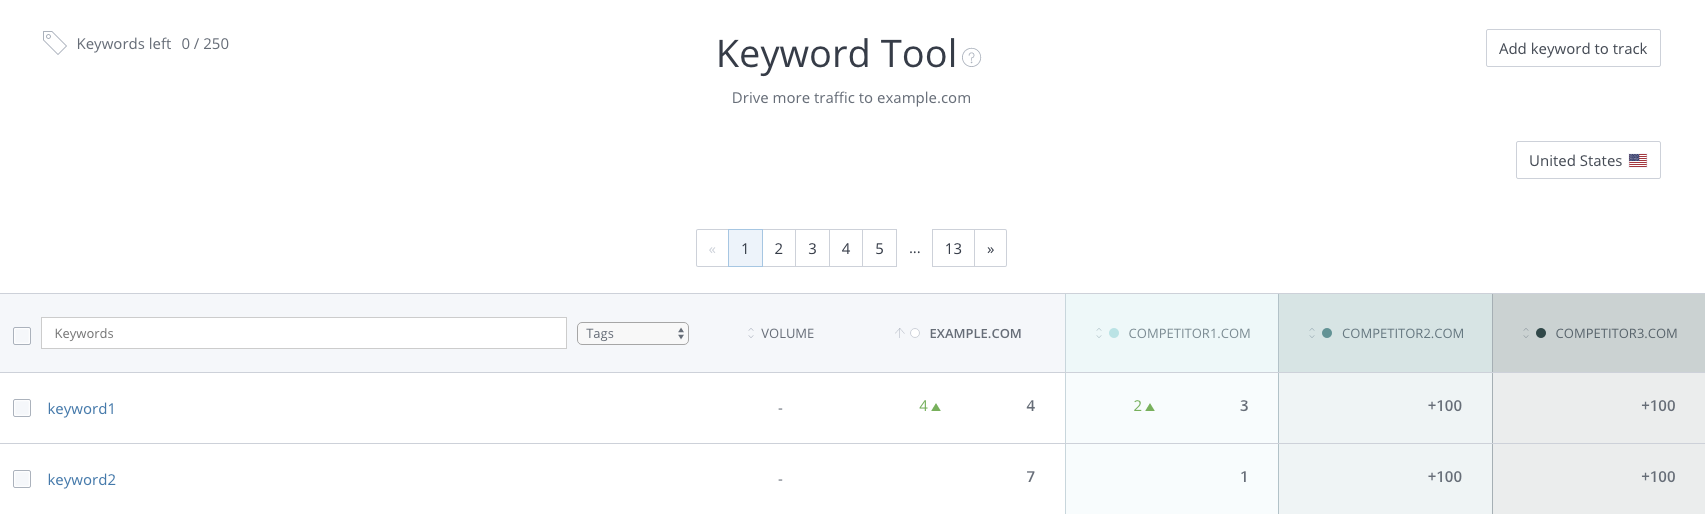Jump to last page 13
Image resolution: width=1705 pixels, height=514 pixels.
pyautogui.click(x=953, y=248)
